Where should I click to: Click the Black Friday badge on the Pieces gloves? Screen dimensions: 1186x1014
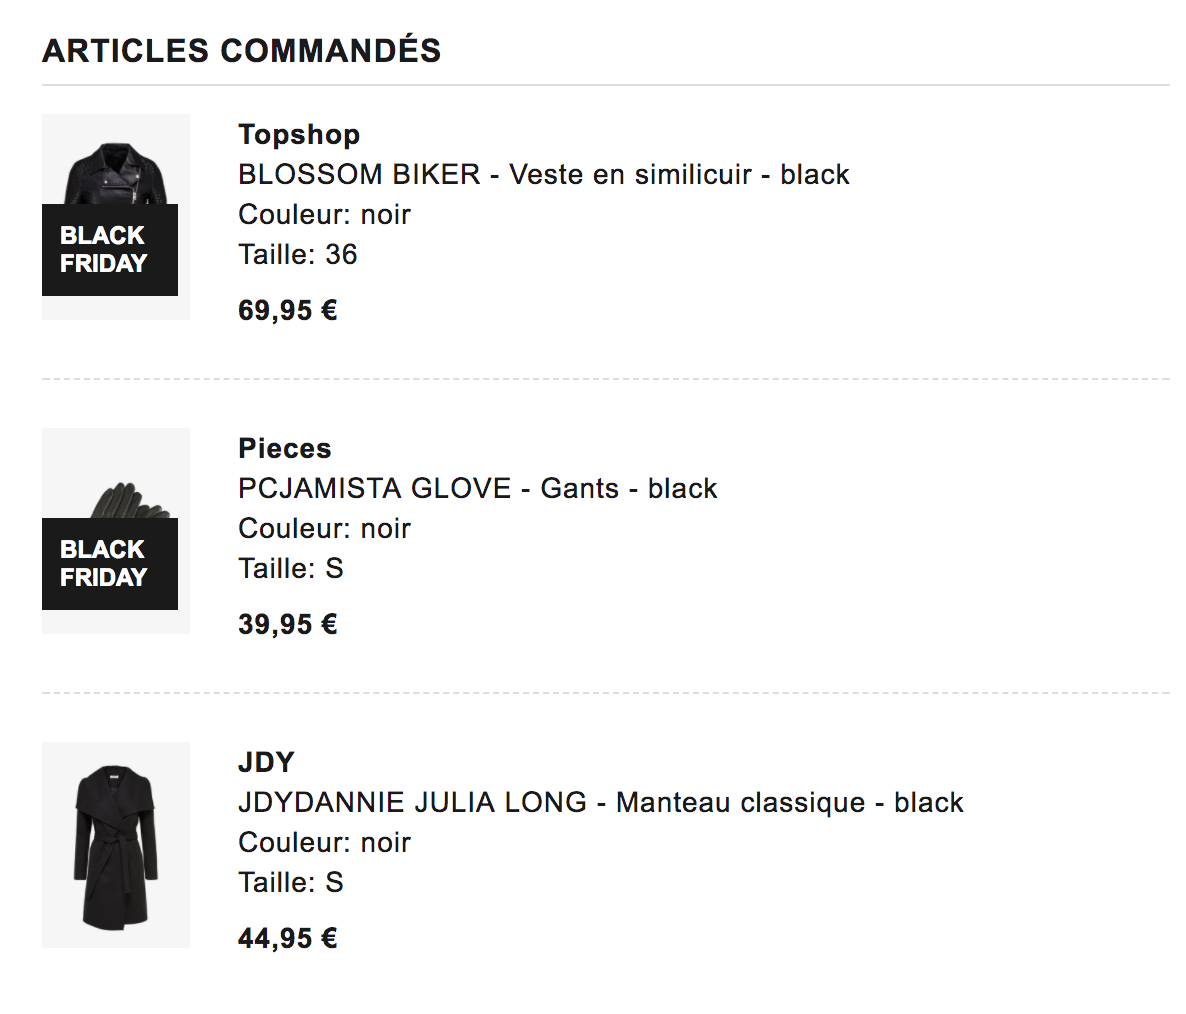pyautogui.click(x=110, y=564)
